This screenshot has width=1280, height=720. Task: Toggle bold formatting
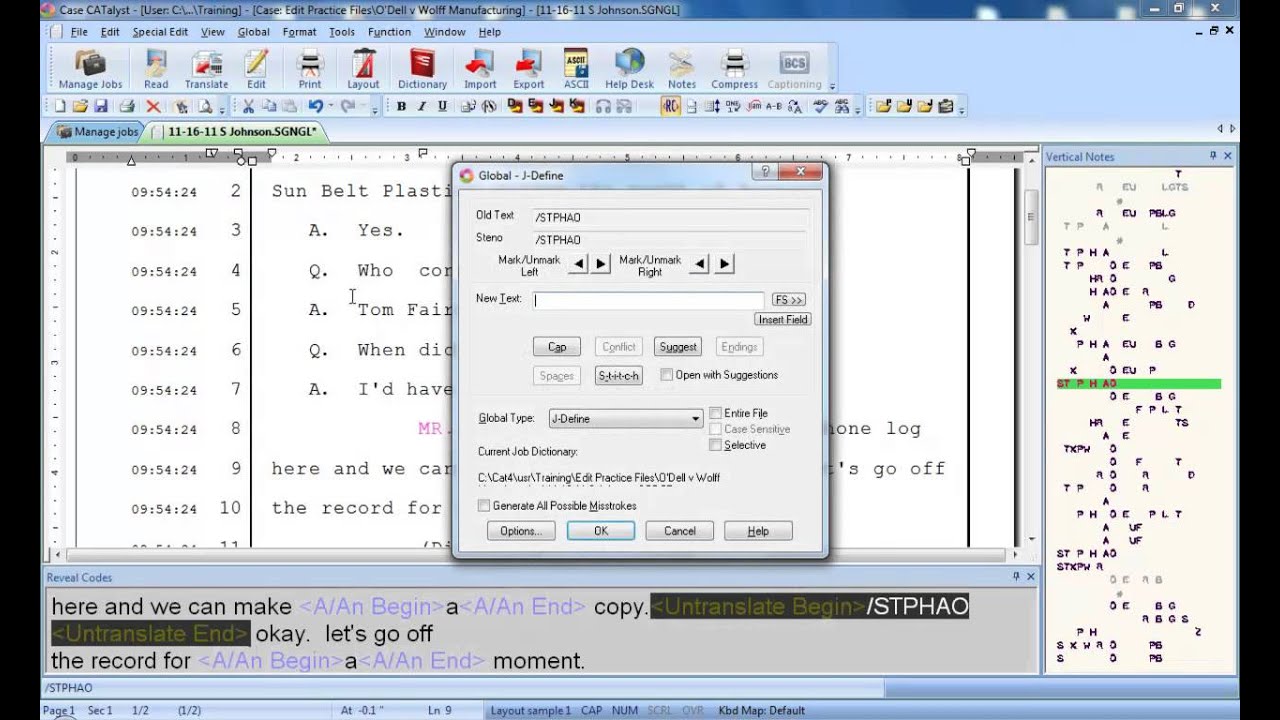click(402, 106)
